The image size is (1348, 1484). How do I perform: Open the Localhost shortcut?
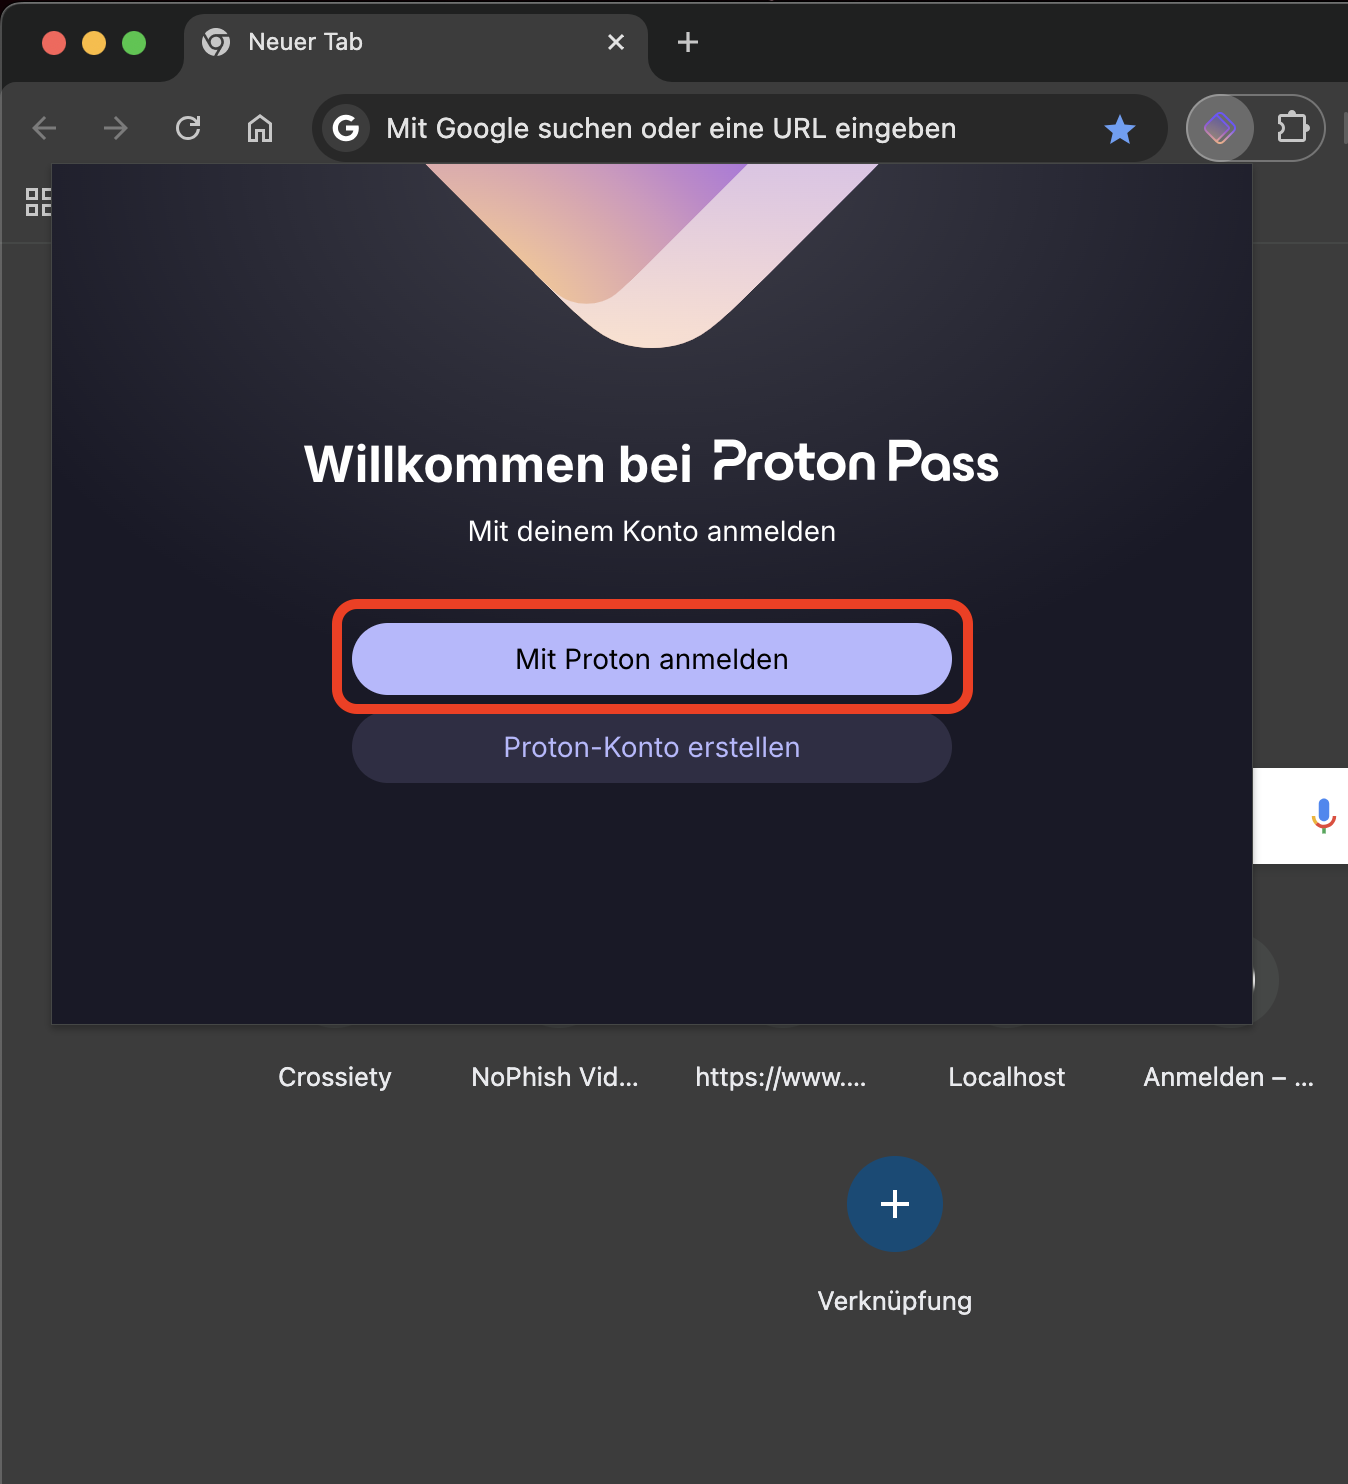(x=1007, y=1077)
